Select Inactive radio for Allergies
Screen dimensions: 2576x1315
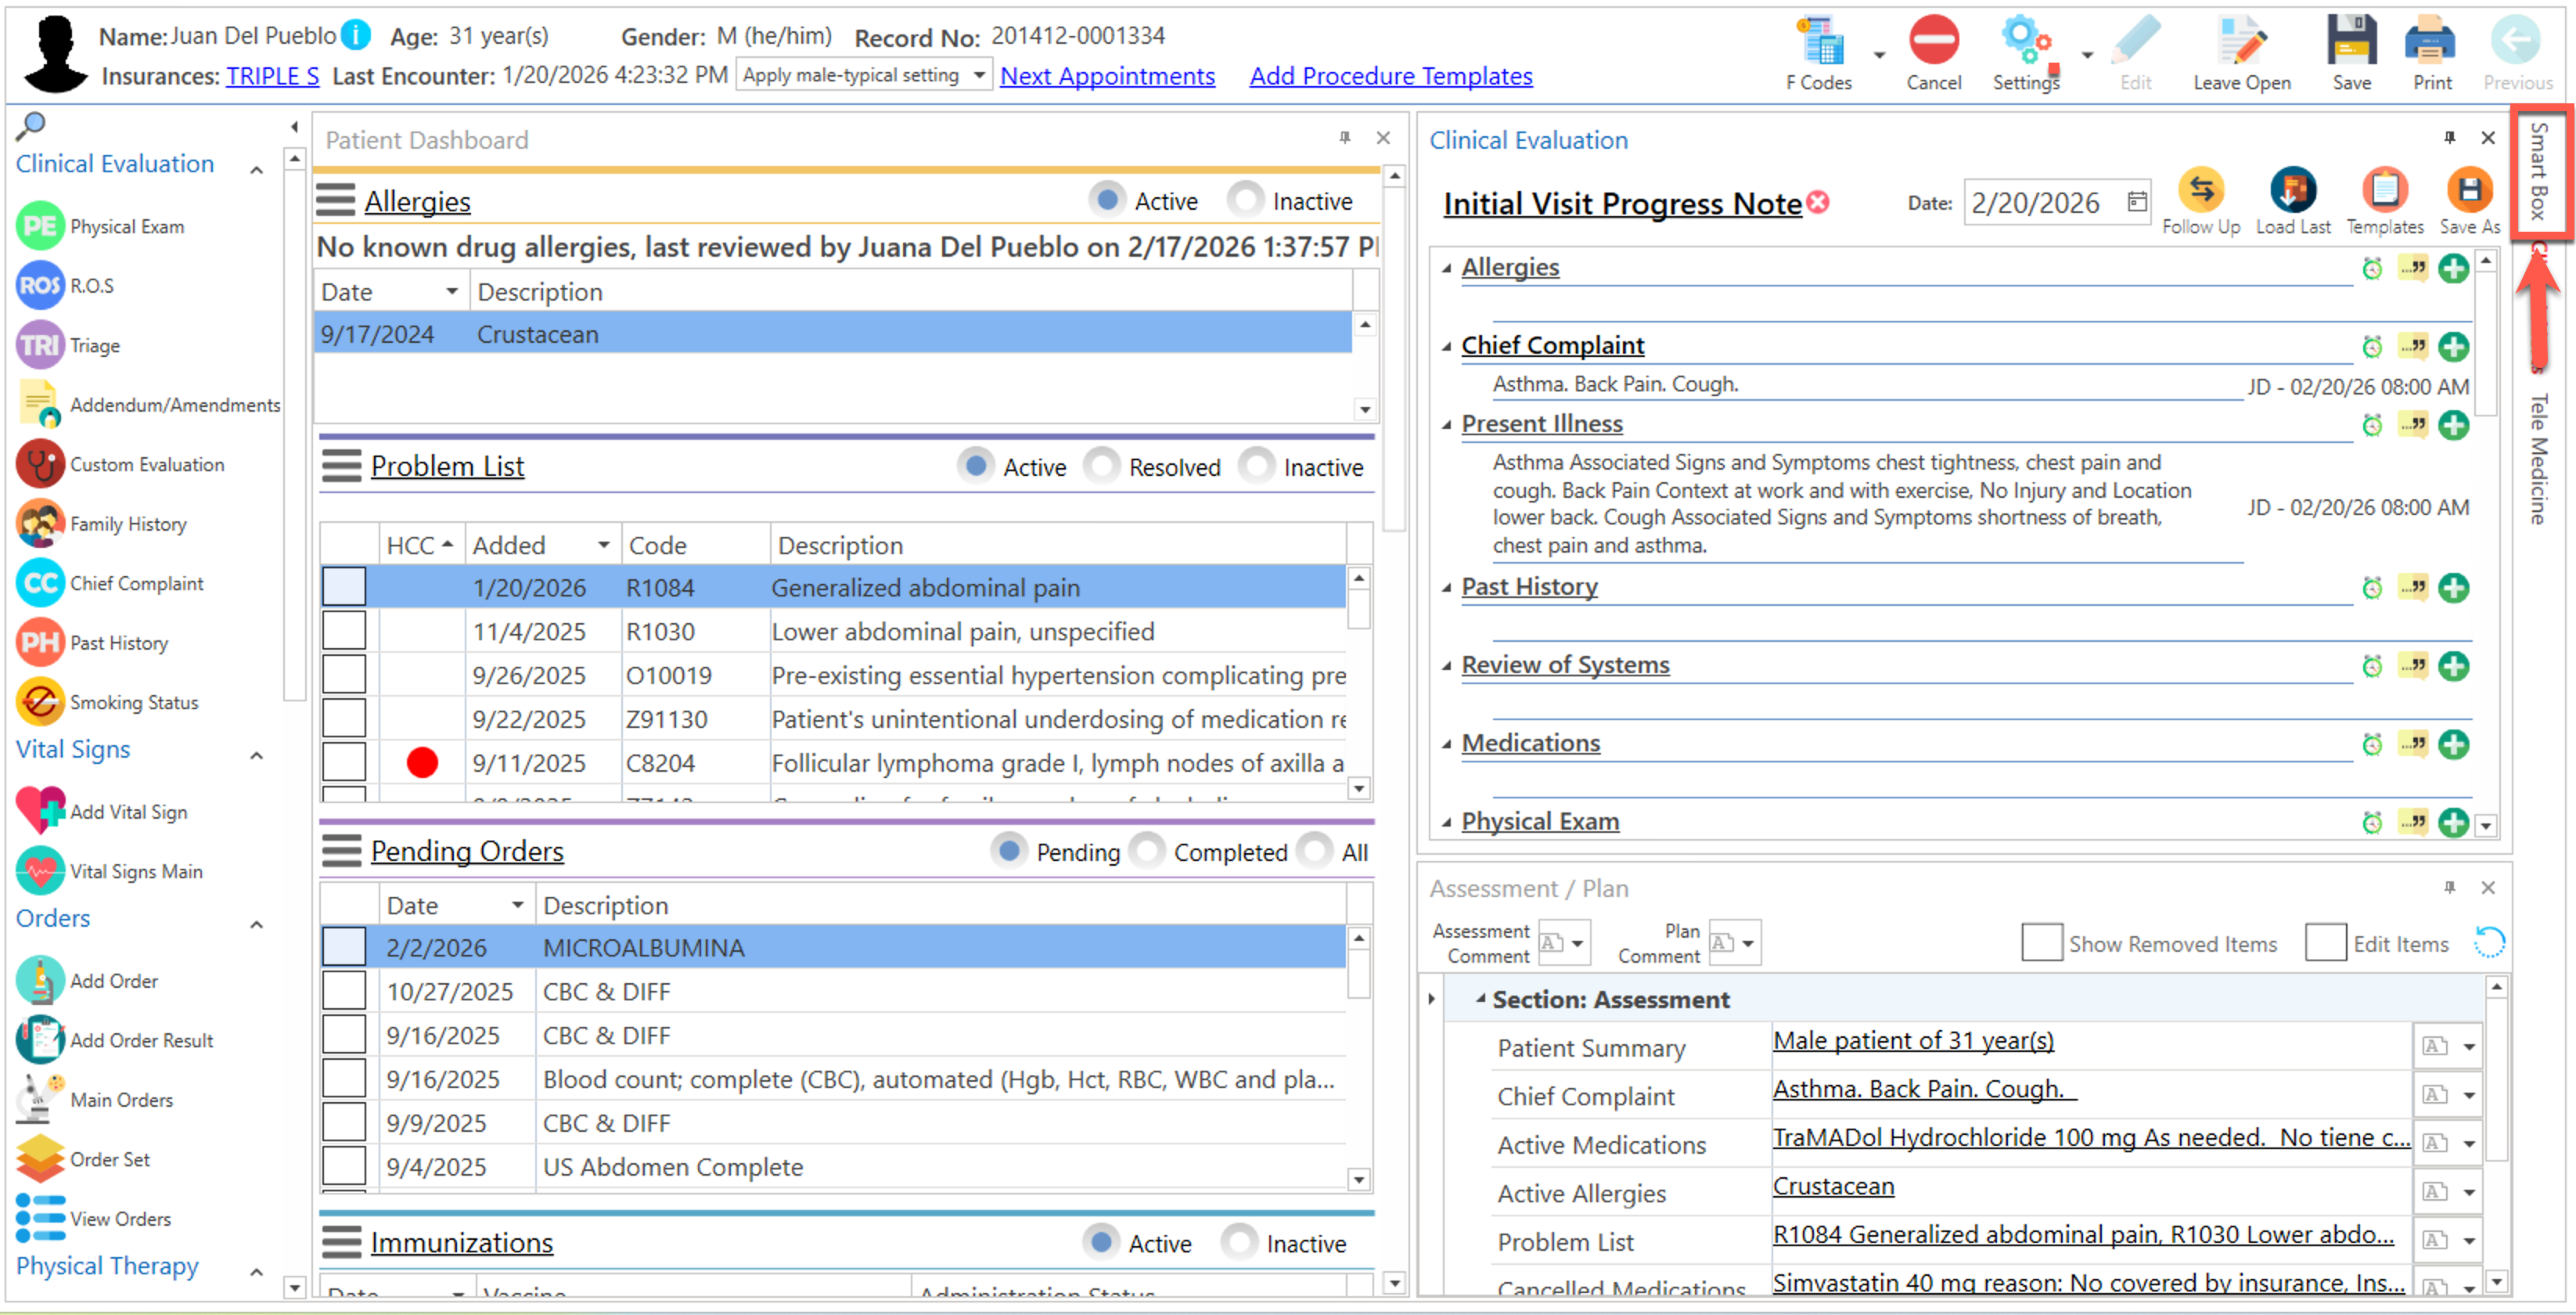coord(1245,200)
